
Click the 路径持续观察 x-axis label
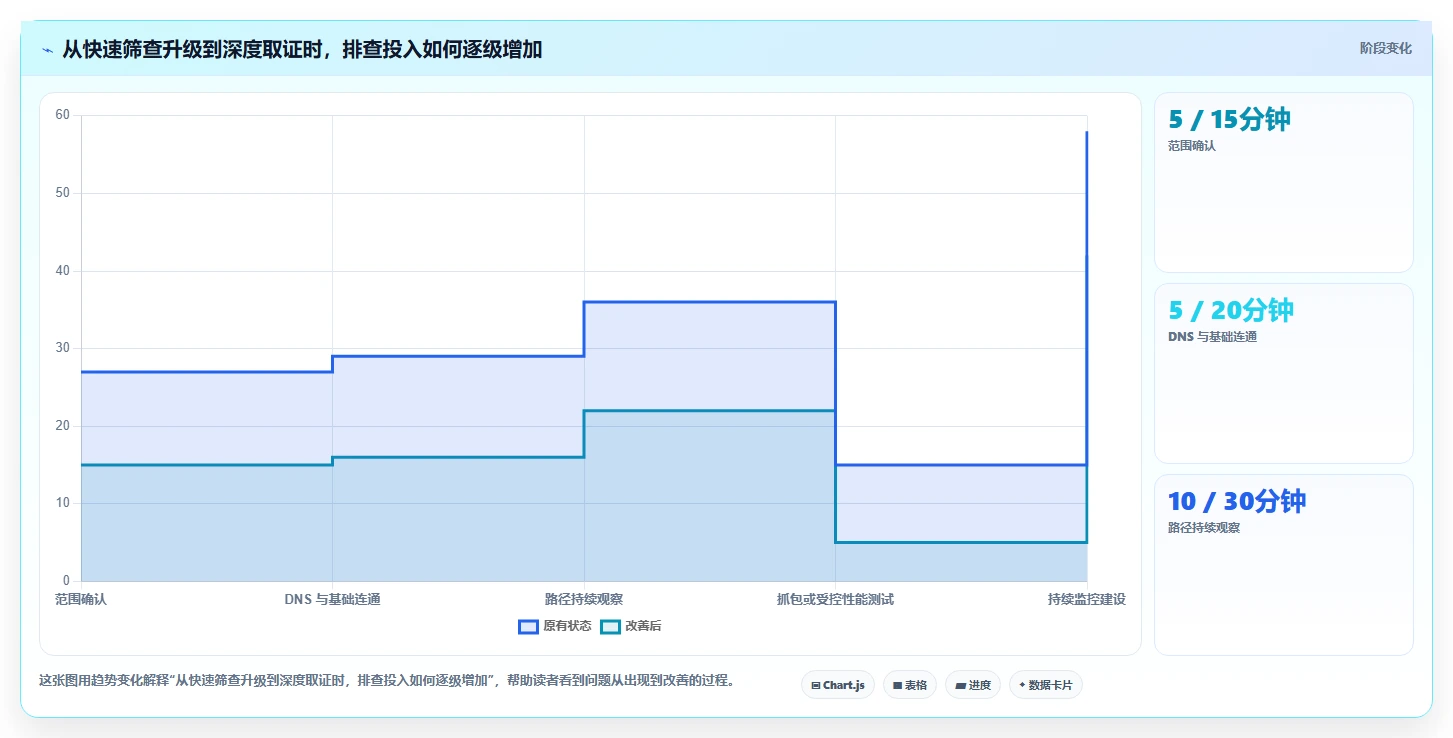click(x=584, y=599)
